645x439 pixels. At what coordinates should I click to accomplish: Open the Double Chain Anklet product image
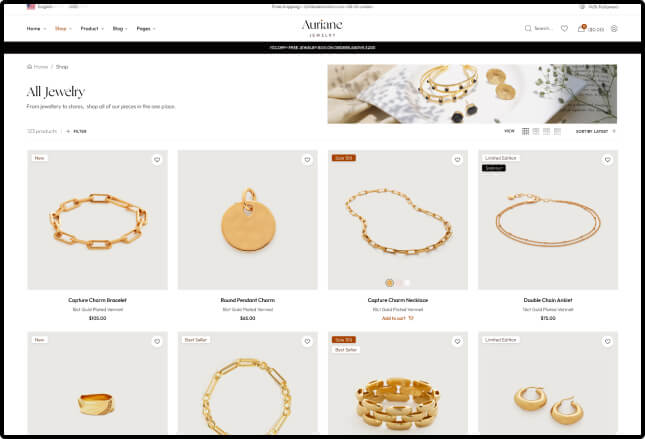point(548,220)
